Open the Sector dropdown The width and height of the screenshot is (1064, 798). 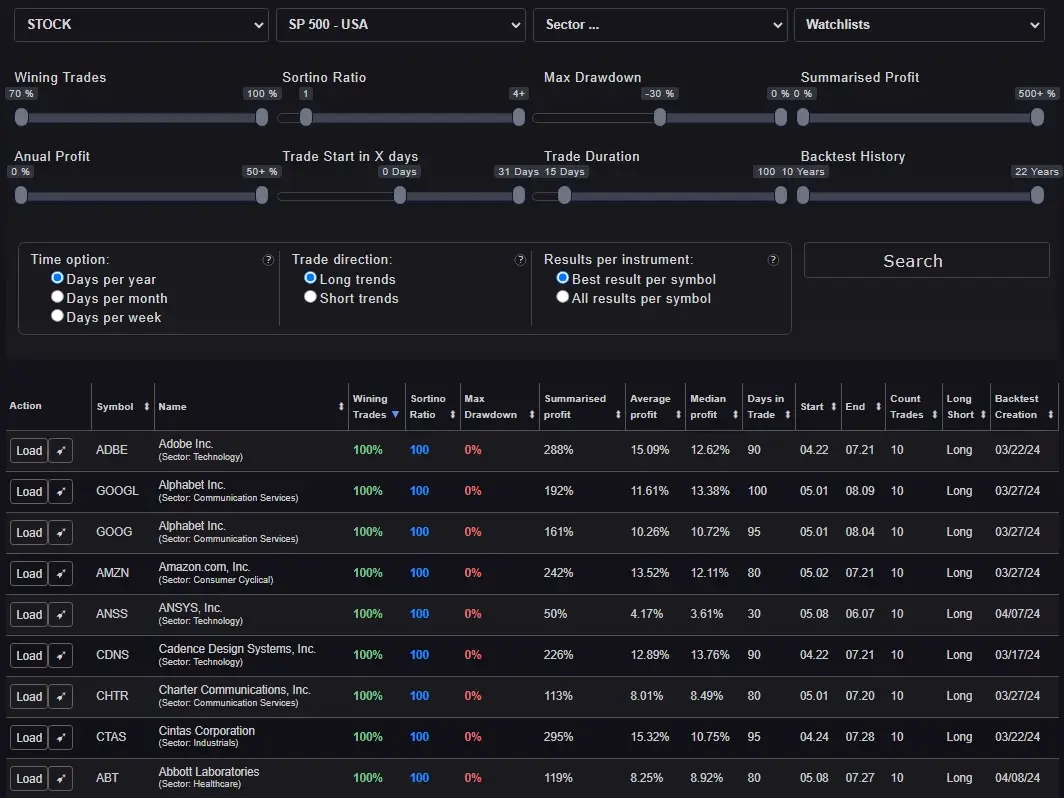tap(660, 25)
